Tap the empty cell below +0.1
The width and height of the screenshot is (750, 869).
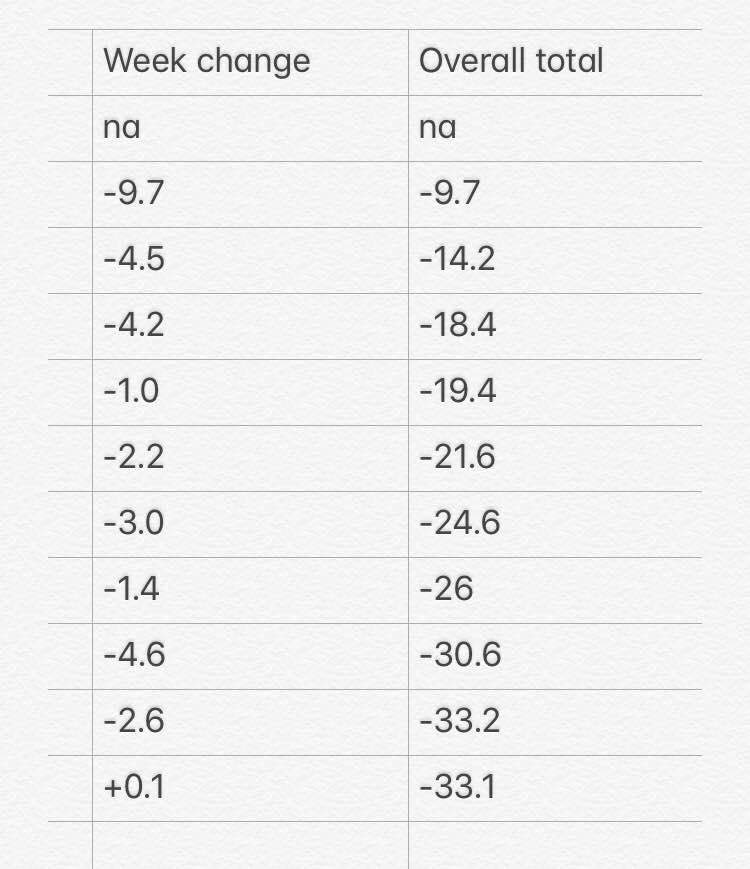(x=251, y=845)
